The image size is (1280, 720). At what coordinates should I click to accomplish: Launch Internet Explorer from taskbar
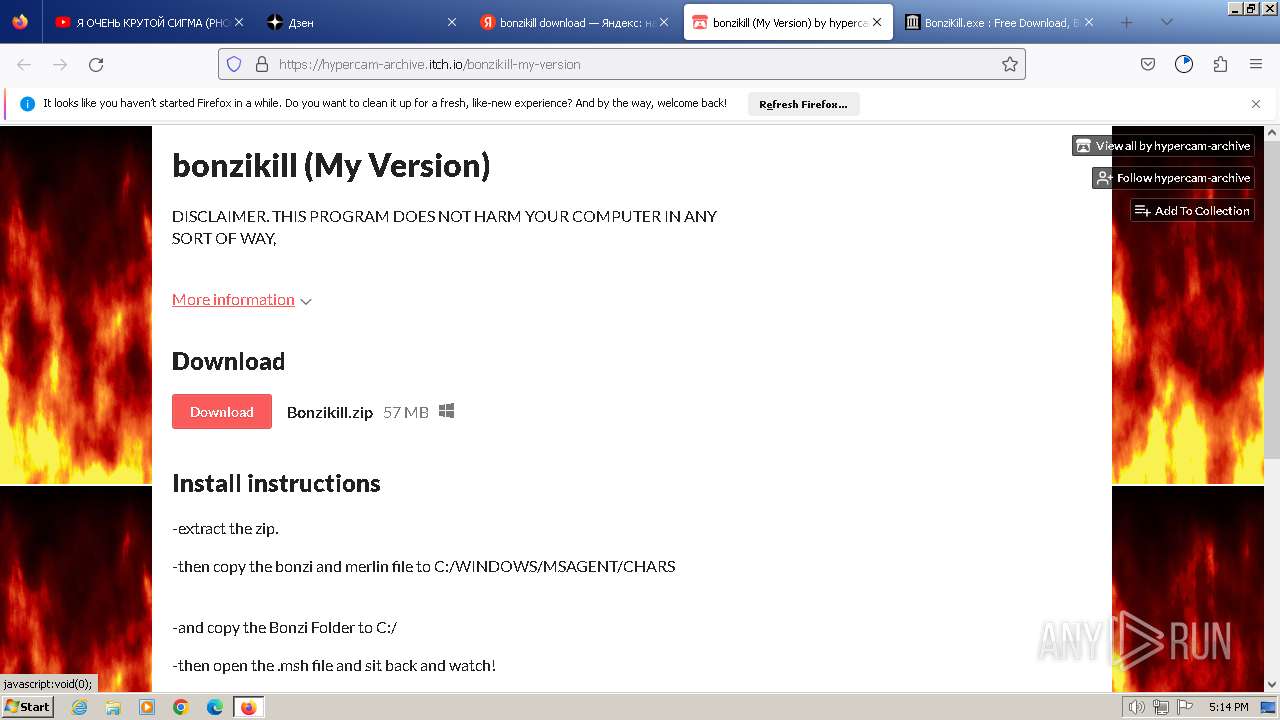point(79,707)
